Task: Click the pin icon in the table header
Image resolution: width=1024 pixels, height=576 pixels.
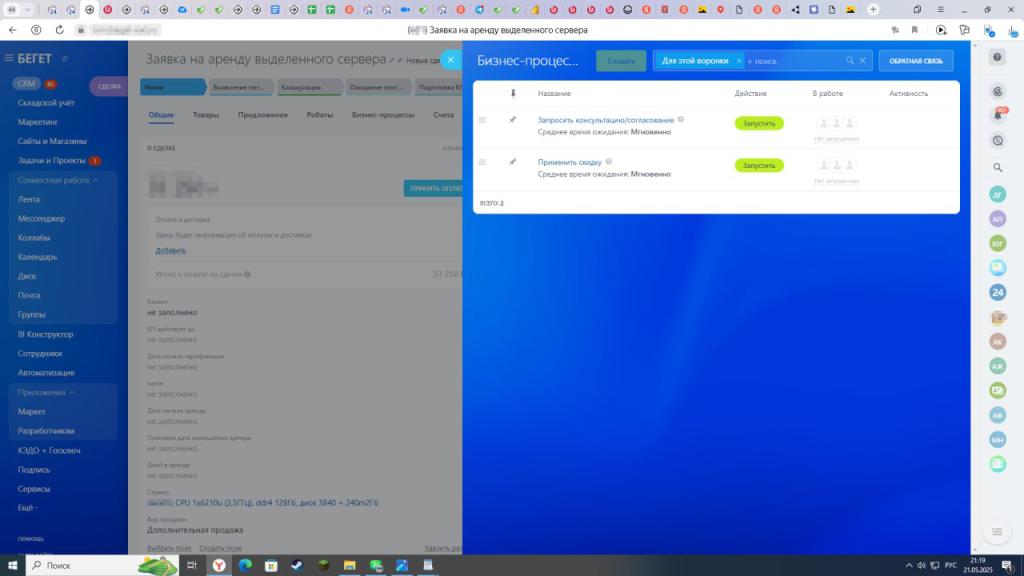Action: [513, 93]
